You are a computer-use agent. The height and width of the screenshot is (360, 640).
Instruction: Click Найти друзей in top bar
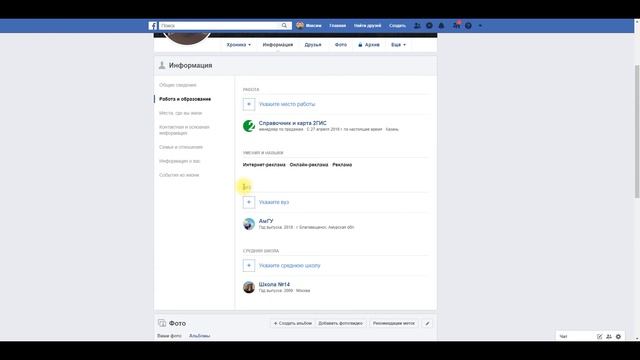click(x=367, y=26)
